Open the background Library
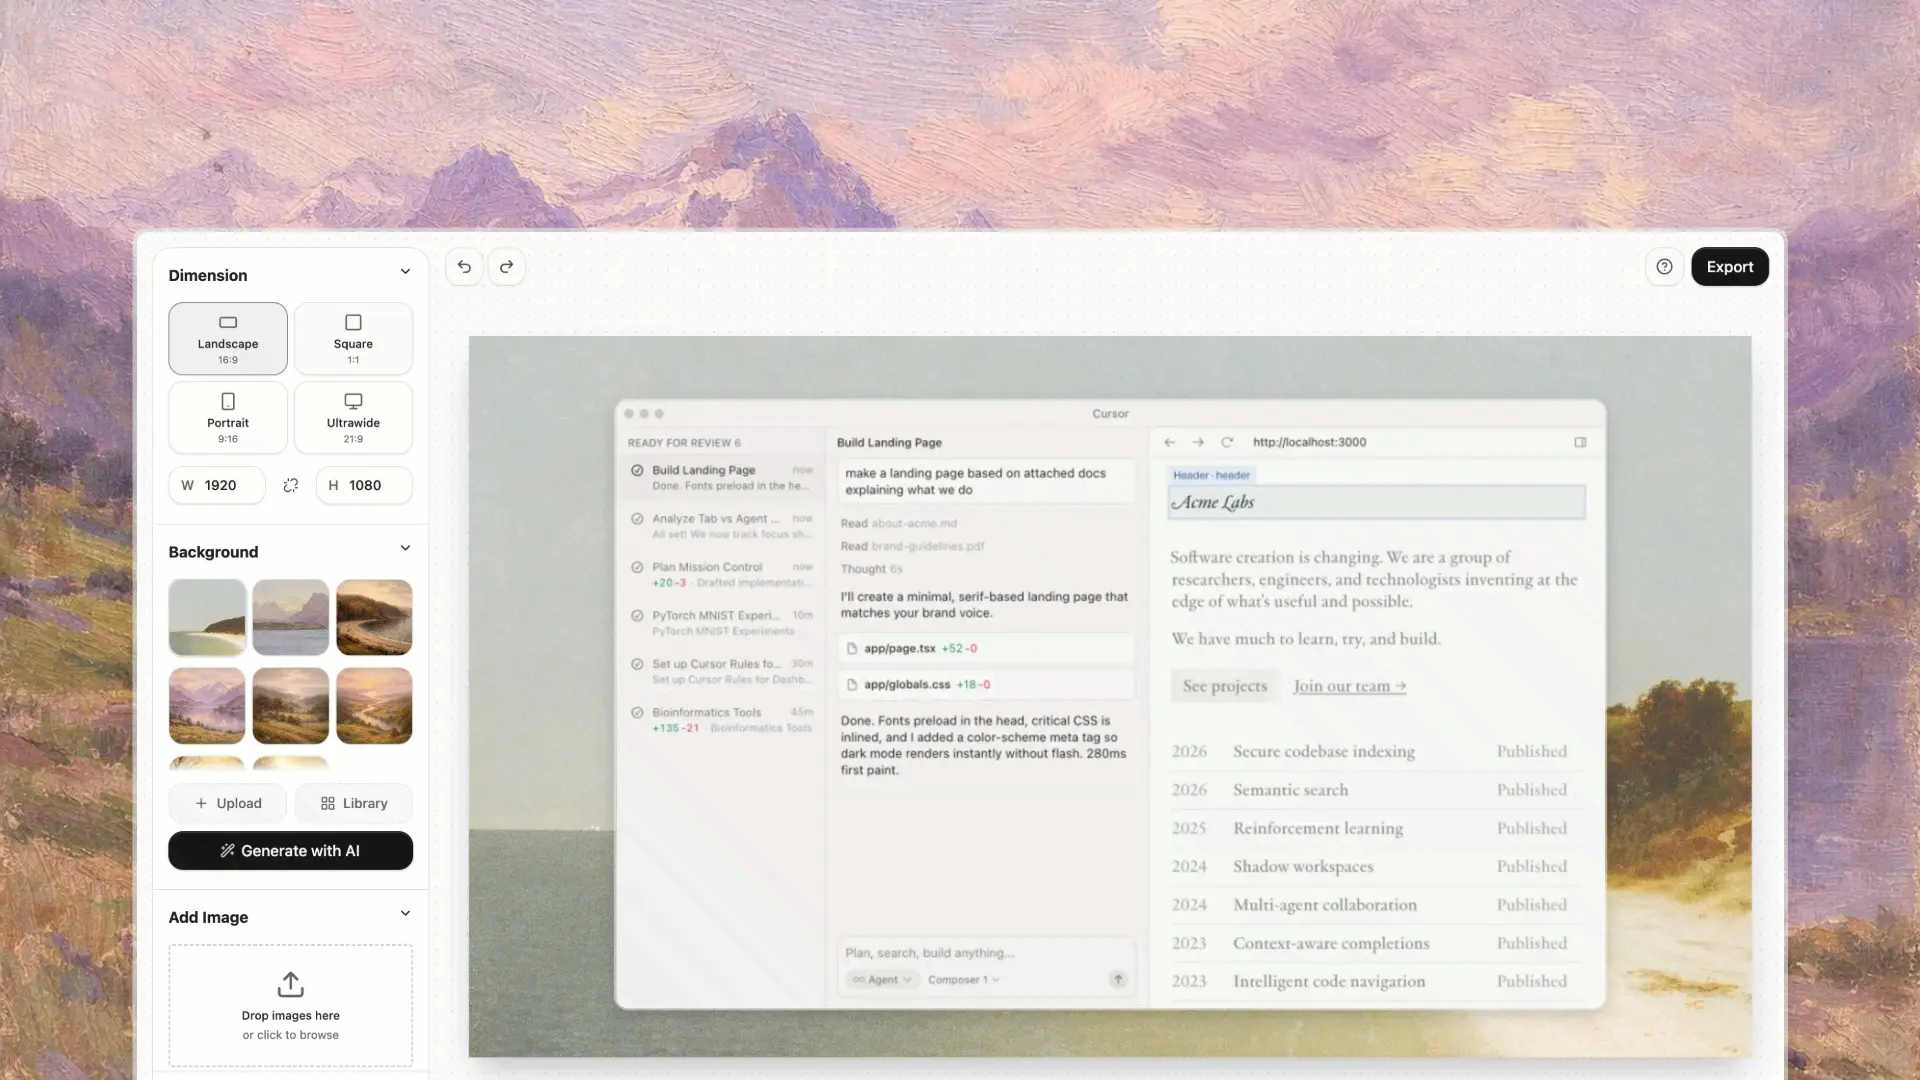The image size is (1920, 1080). (353, 803)
